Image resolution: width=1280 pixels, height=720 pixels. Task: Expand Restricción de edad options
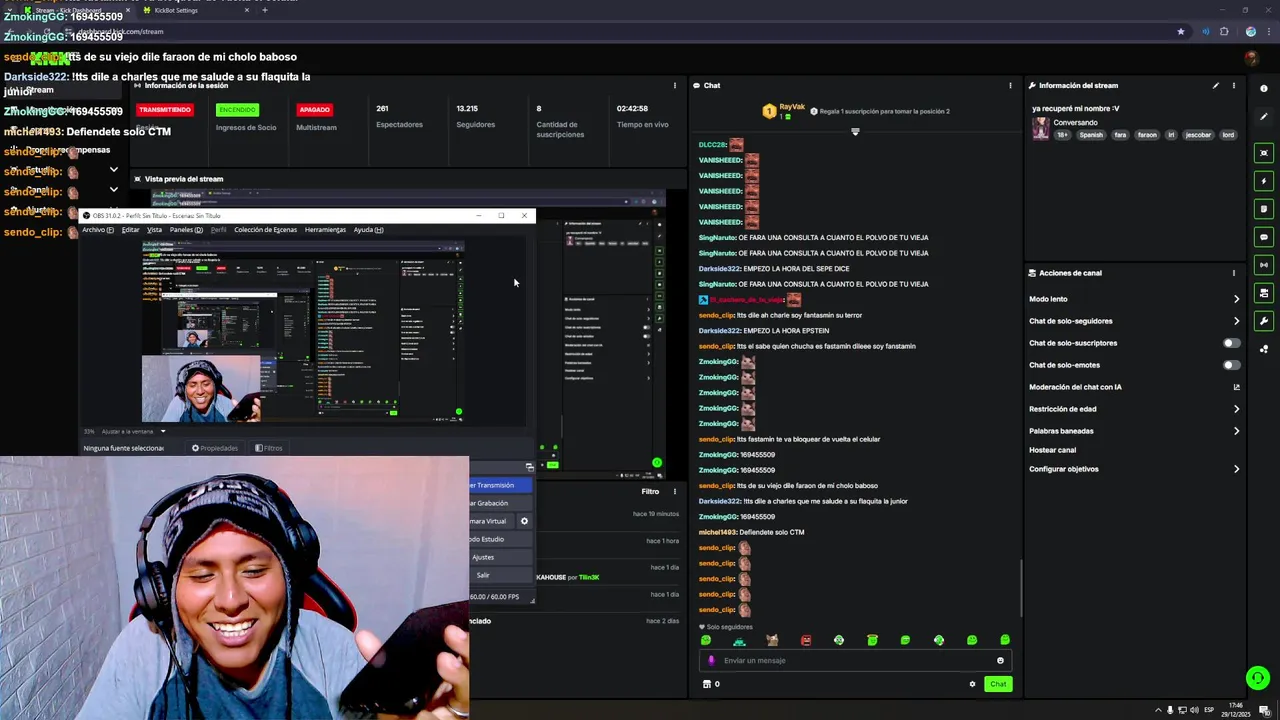(x=1236, y=409)
